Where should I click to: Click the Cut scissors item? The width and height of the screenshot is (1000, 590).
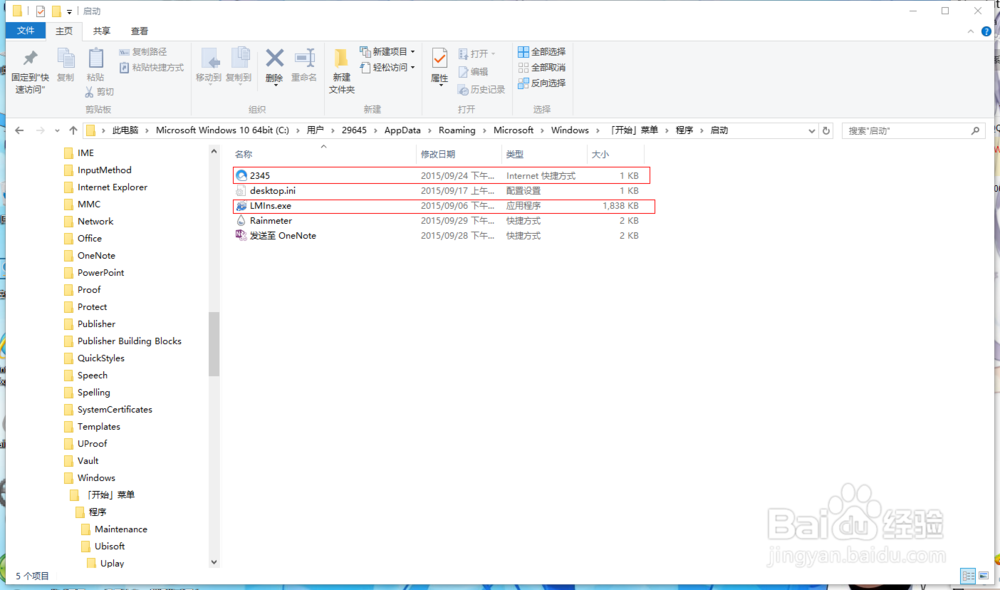[99, 92]
